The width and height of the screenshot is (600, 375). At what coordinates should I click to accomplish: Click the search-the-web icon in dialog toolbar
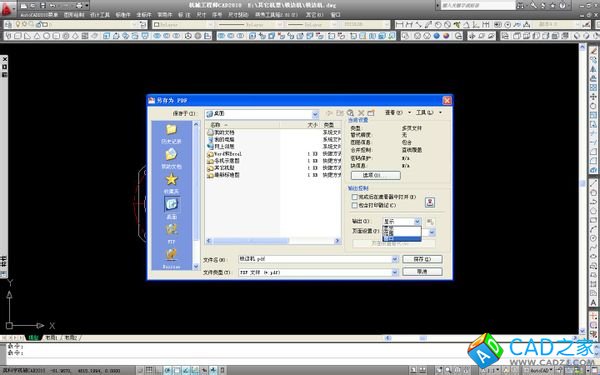350,113
